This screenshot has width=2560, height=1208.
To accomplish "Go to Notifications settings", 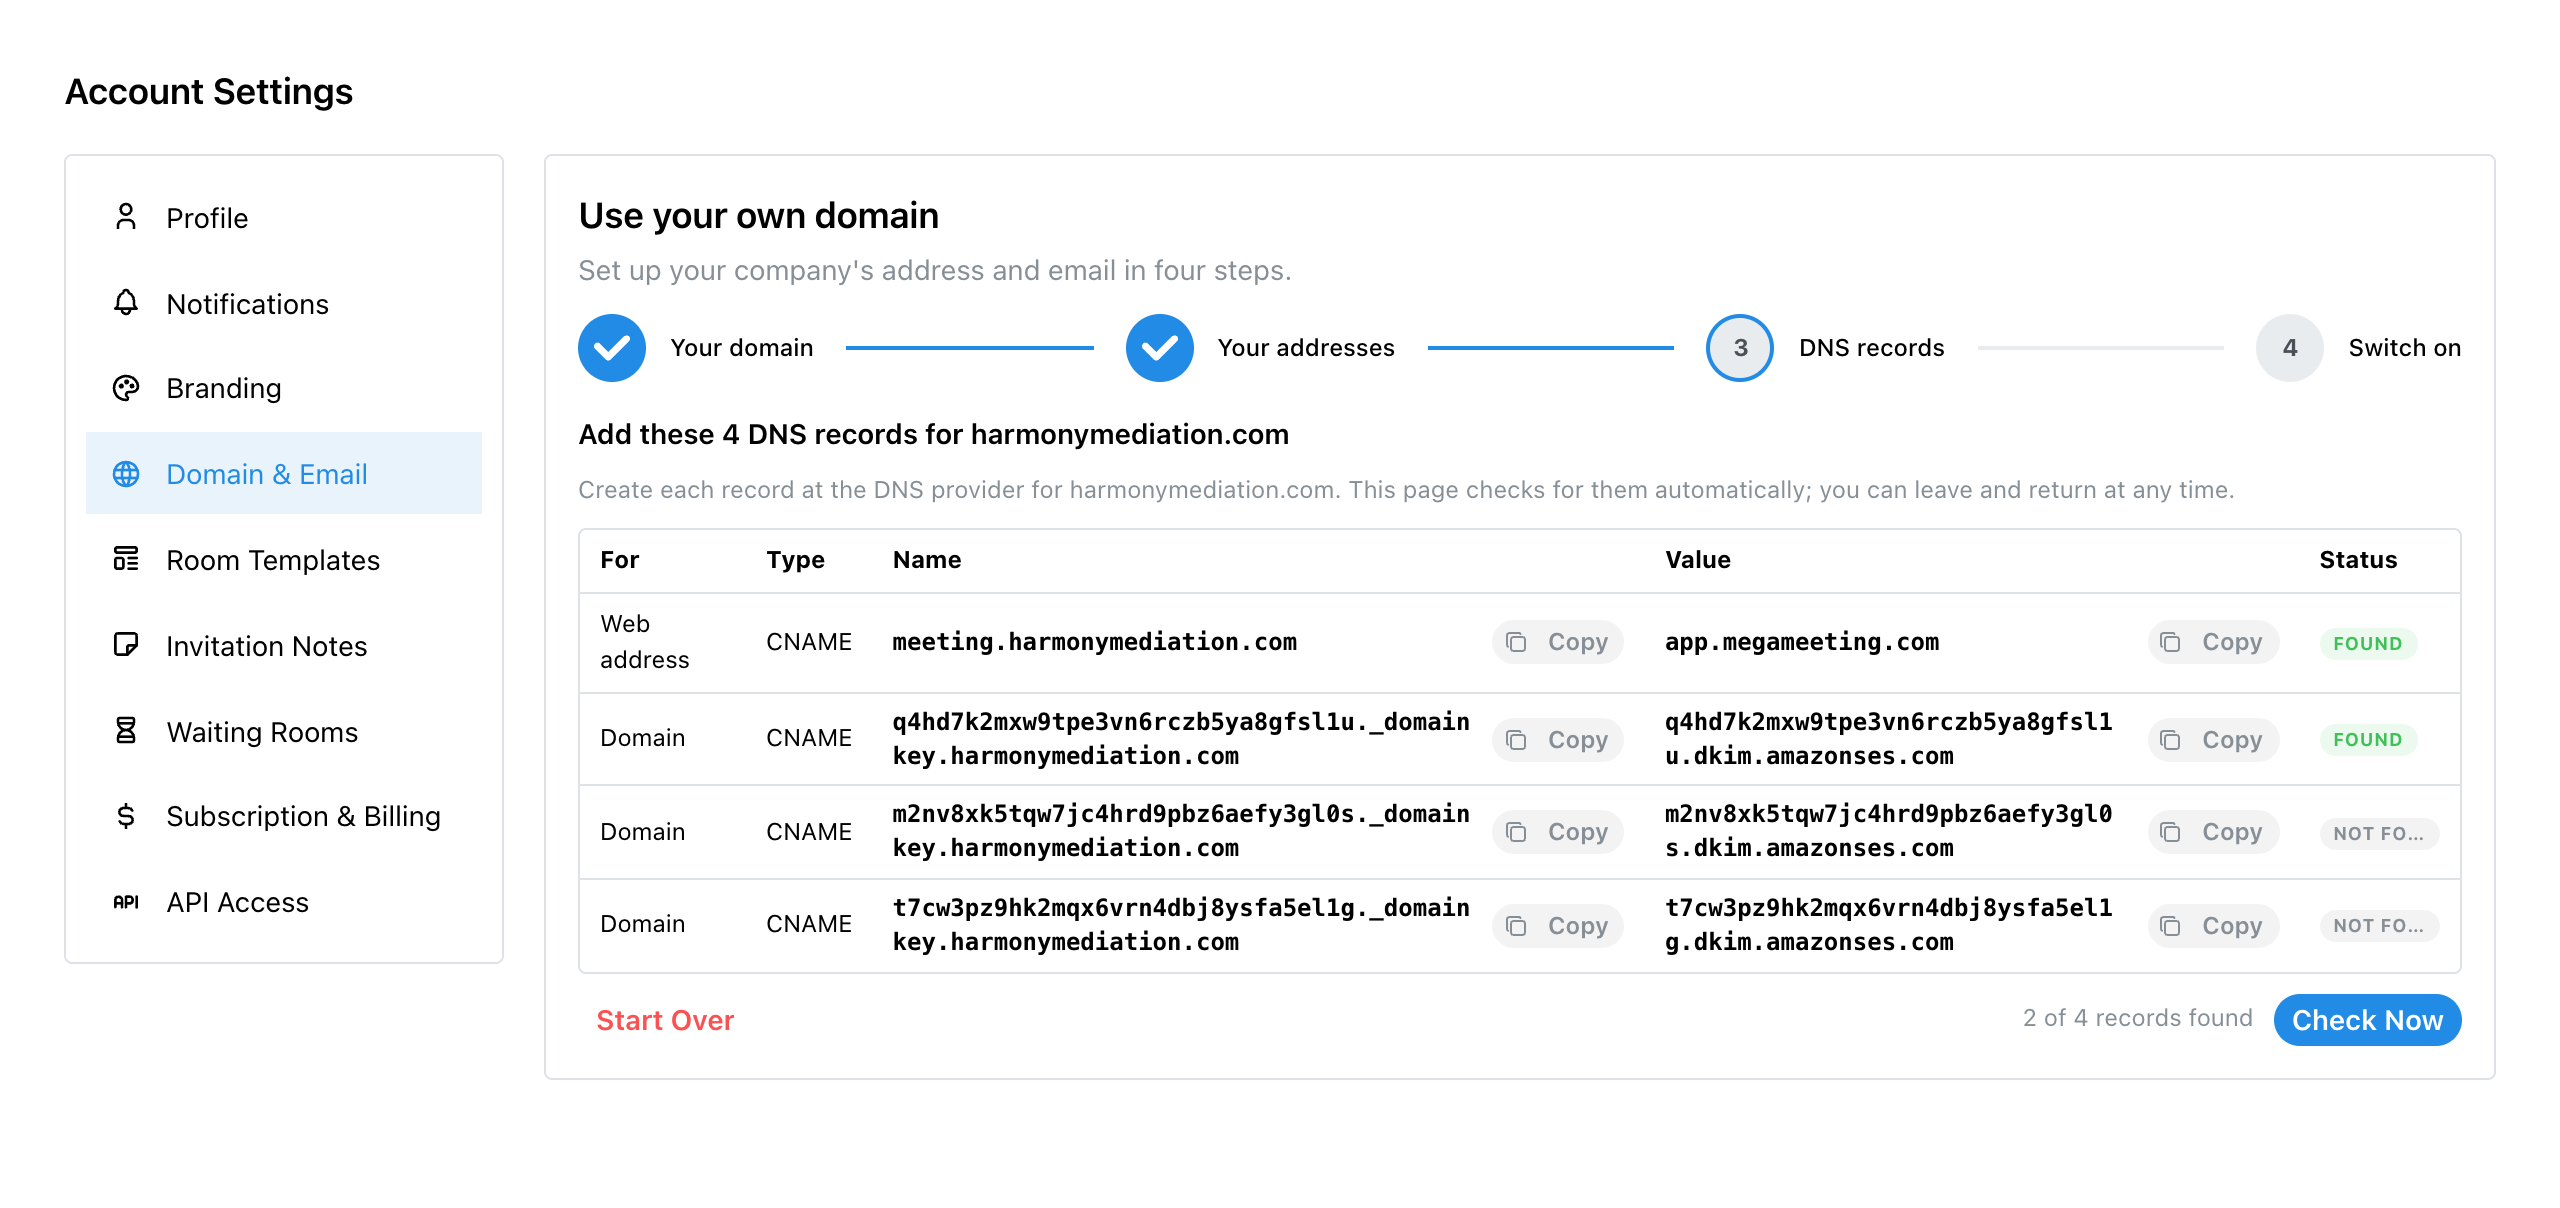I will [x=284, y=304].
